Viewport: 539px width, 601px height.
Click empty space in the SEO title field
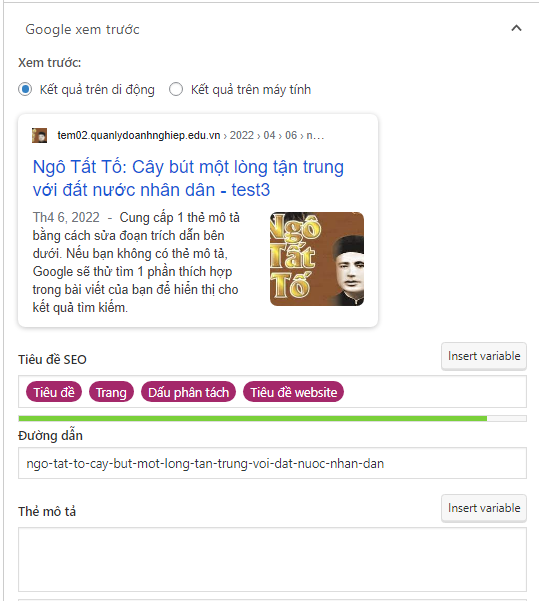tap(435, 392)
